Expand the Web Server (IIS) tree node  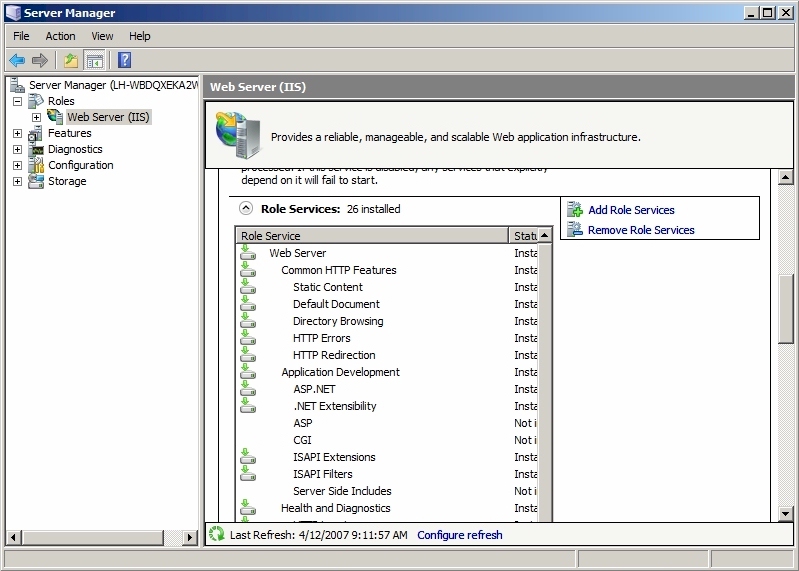[x=36, y=117]
